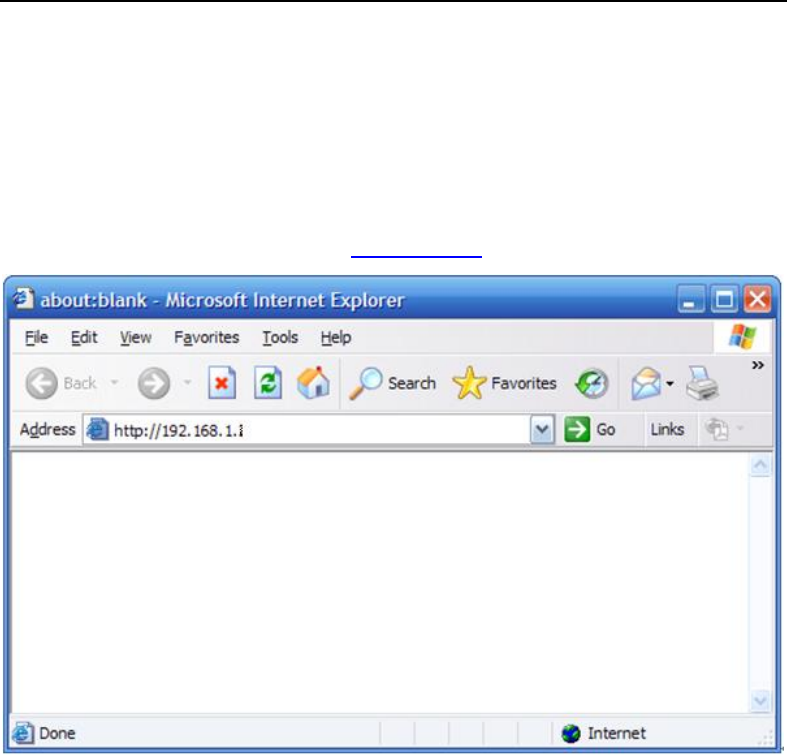Maximize the Internet Explorer window
The width and height of the screenshot is (787, 756).
(724, 300)
